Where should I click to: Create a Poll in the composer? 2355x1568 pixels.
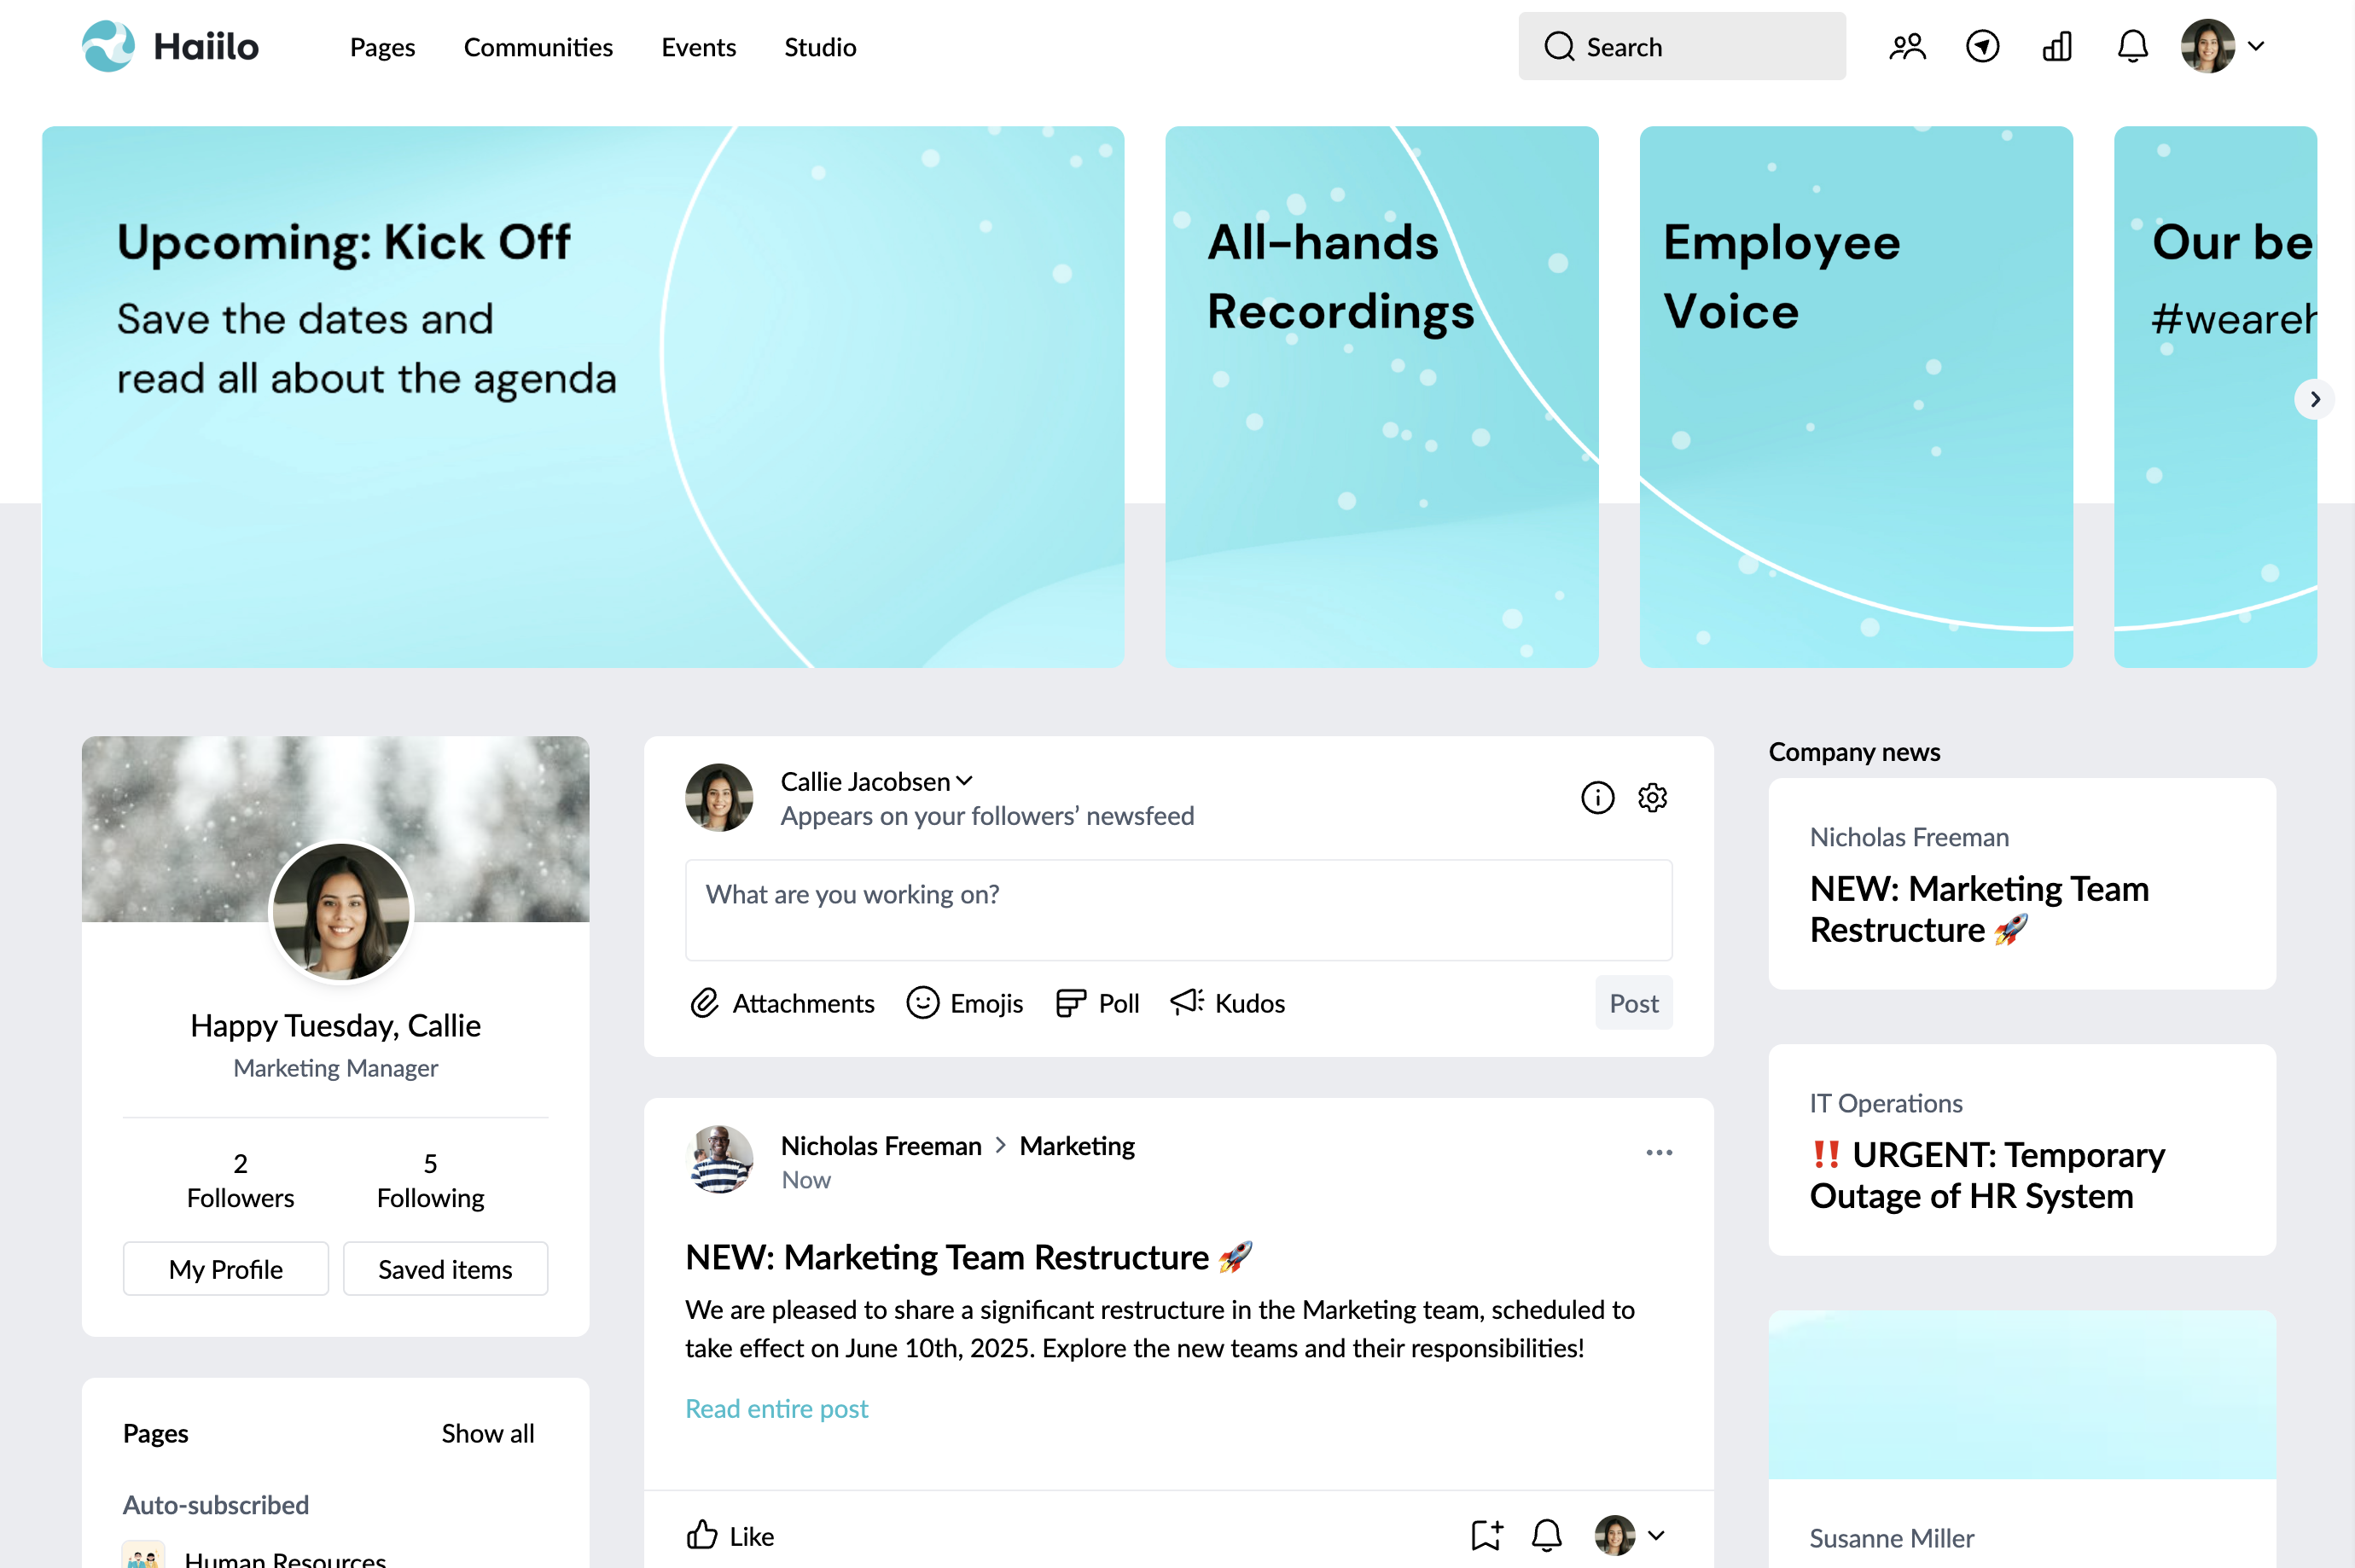pos(1097,1003)
